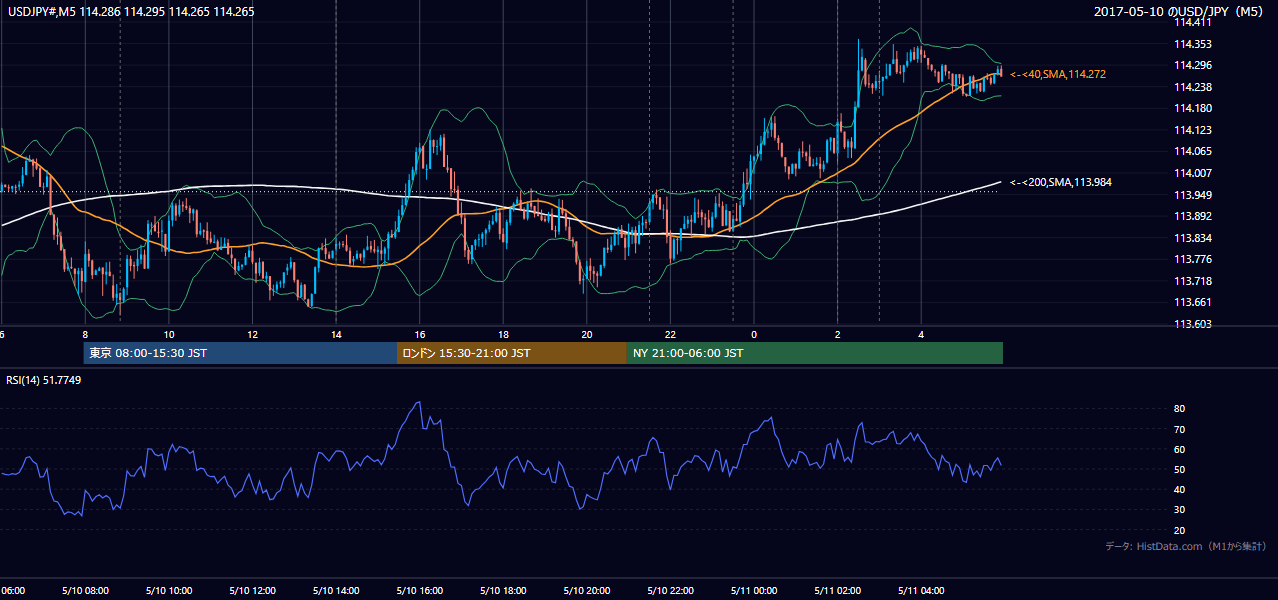Click the 5/11 02:00 bottom time label
Viewport: 1278px width, 600px height.
(838, 591)
